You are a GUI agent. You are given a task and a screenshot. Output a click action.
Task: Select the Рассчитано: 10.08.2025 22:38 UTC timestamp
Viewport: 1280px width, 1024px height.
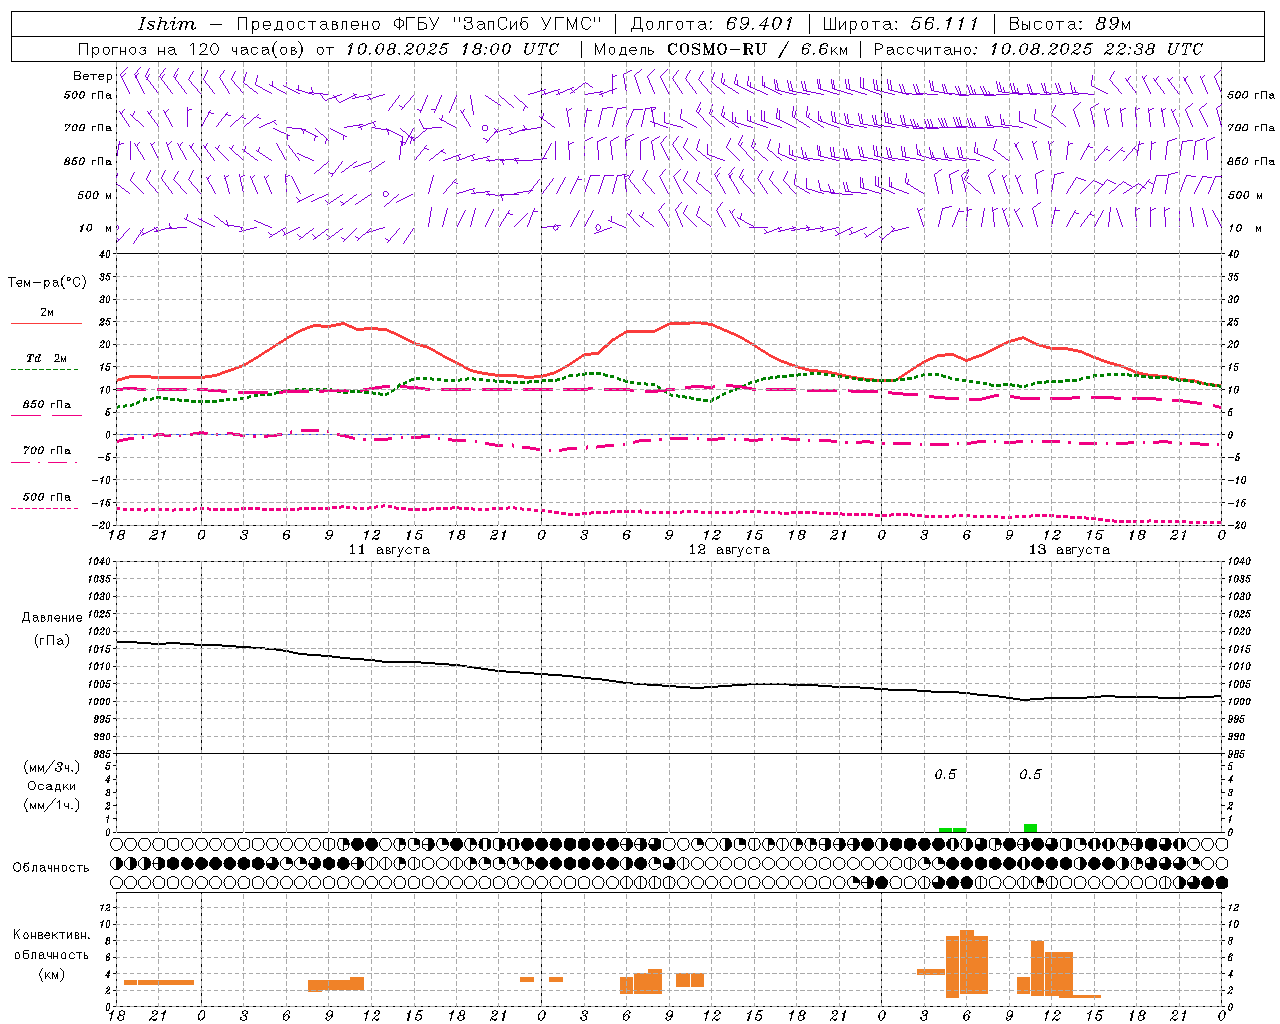pos(1039,49)
